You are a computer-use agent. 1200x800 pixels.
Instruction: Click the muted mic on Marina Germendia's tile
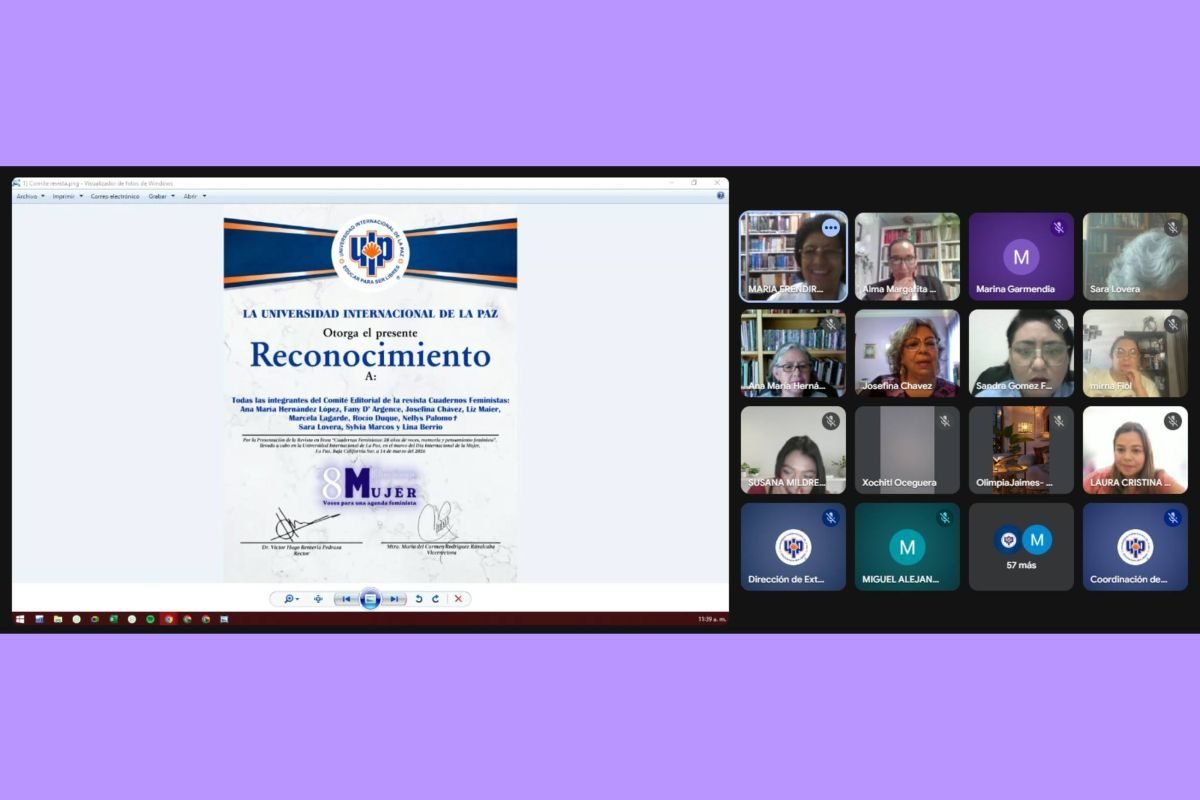click(1058, 228)
